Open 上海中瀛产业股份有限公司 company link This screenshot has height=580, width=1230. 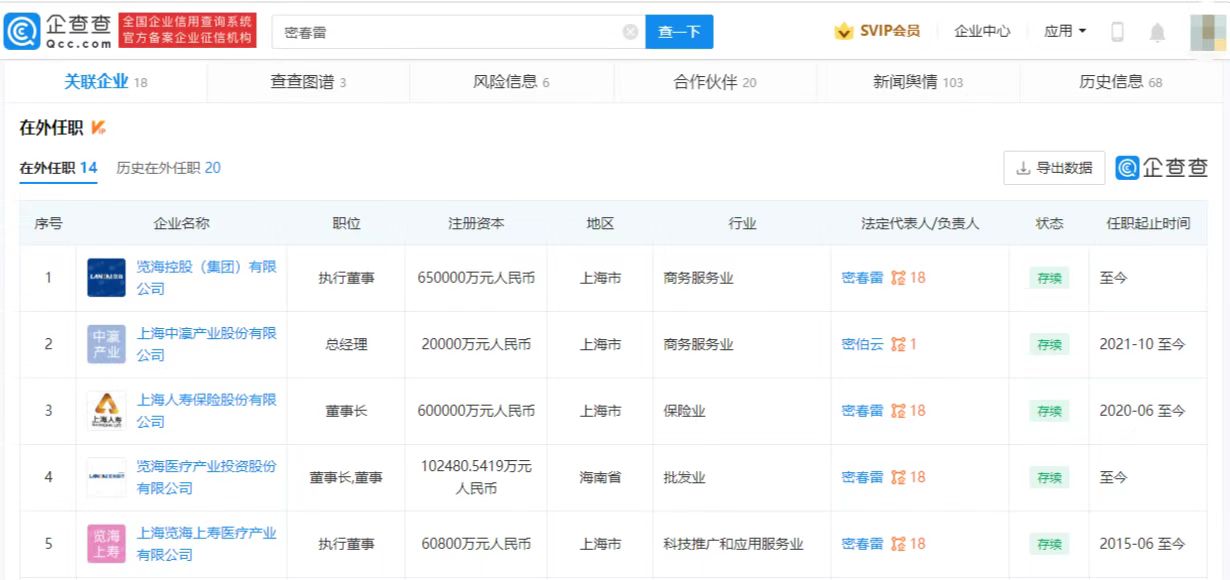pyautogui.click(x=206, y=344)
